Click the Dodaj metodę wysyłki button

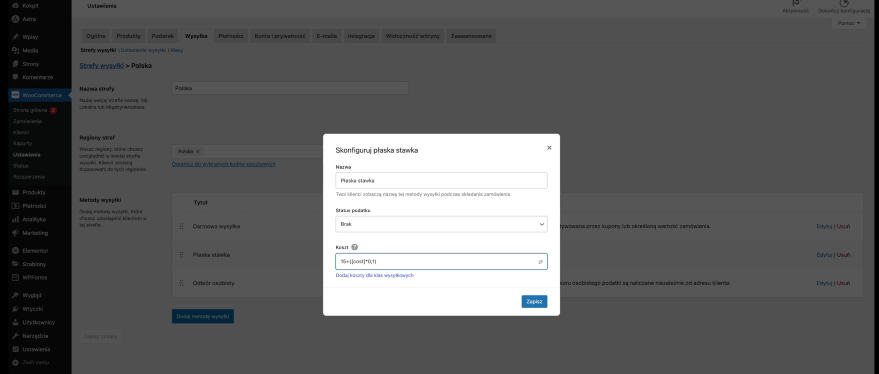pyautogui.click(x=203, y=316)
